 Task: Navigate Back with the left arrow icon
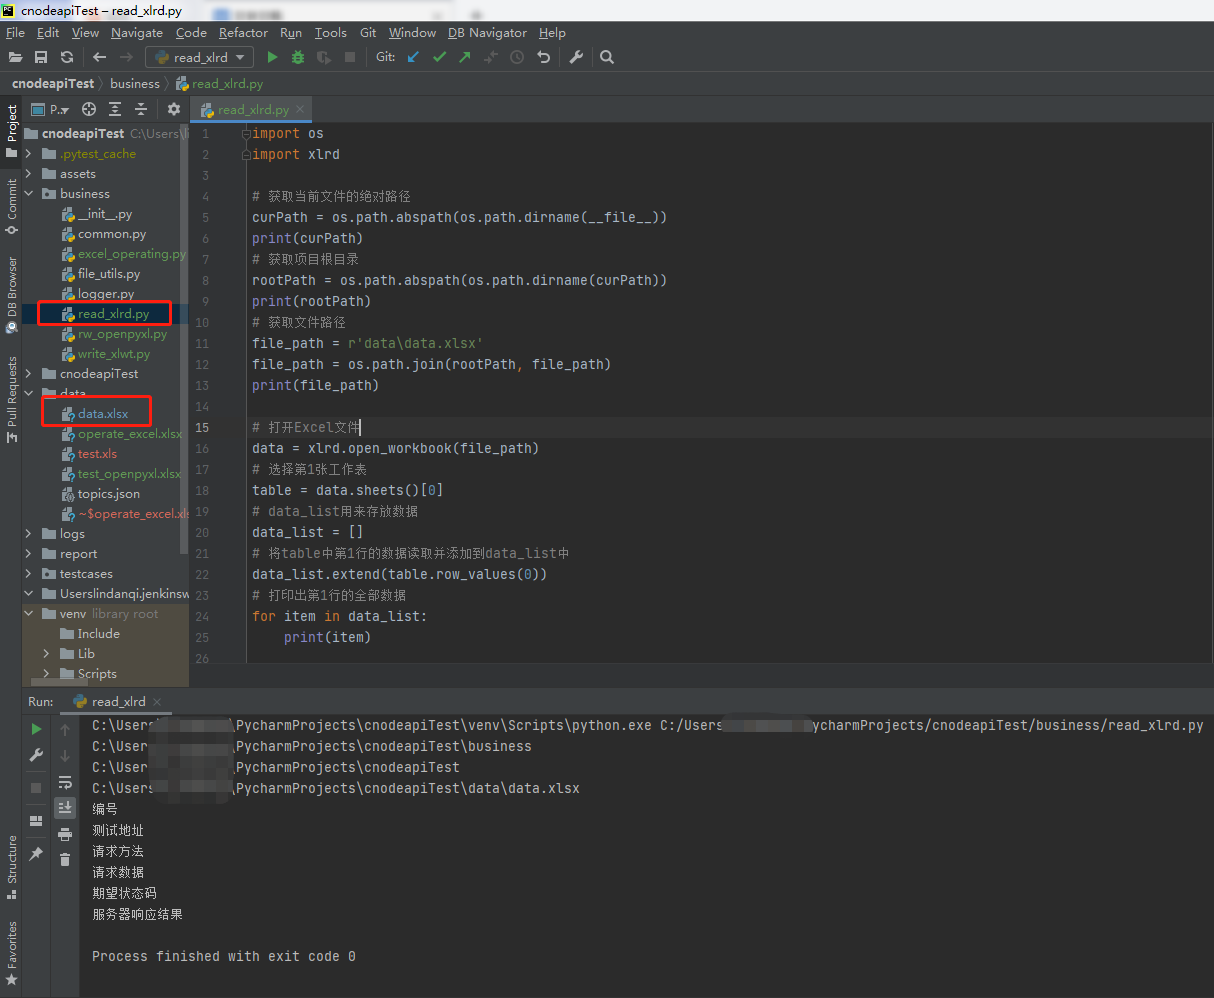pos(99,57)
